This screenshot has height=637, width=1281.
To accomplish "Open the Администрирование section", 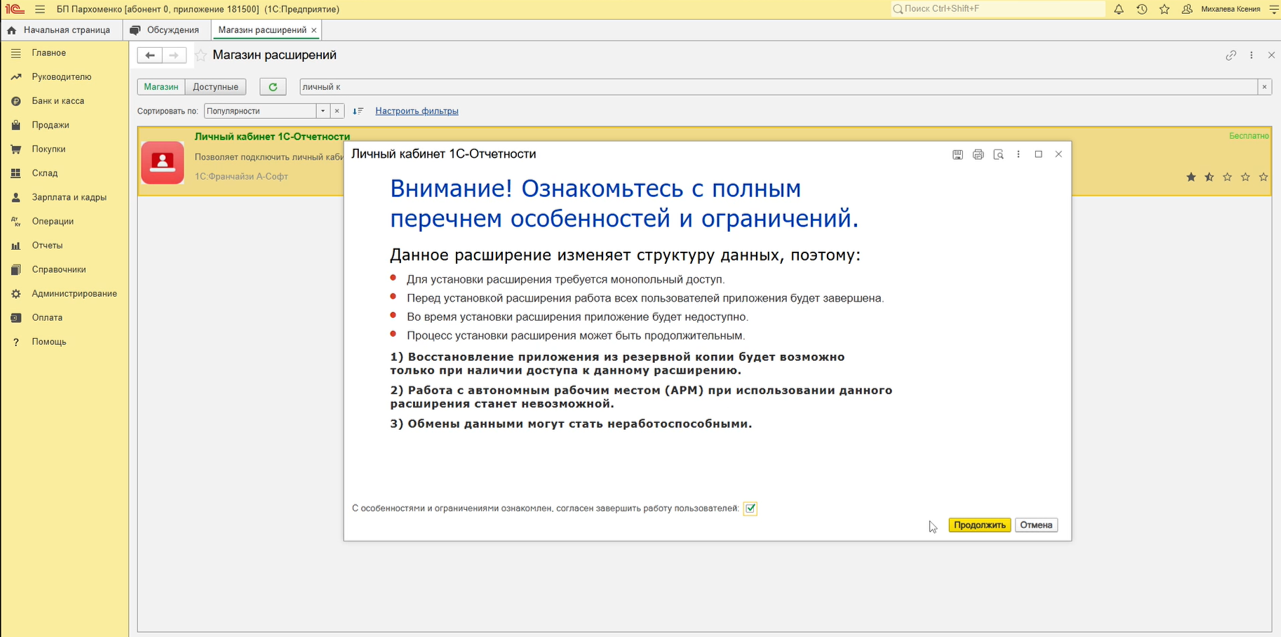I will pos(64,293).
